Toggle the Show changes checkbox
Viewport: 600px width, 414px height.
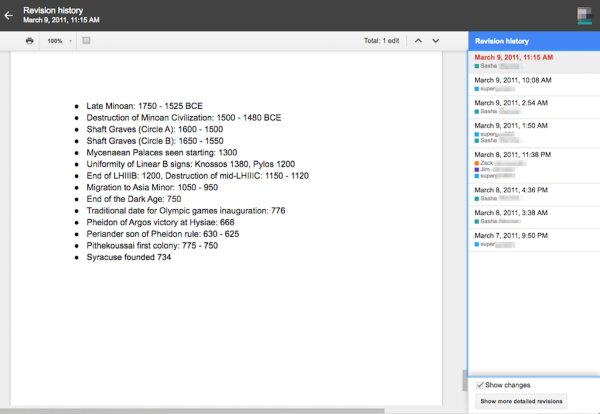pyautogui.click(x=480, y=385)
